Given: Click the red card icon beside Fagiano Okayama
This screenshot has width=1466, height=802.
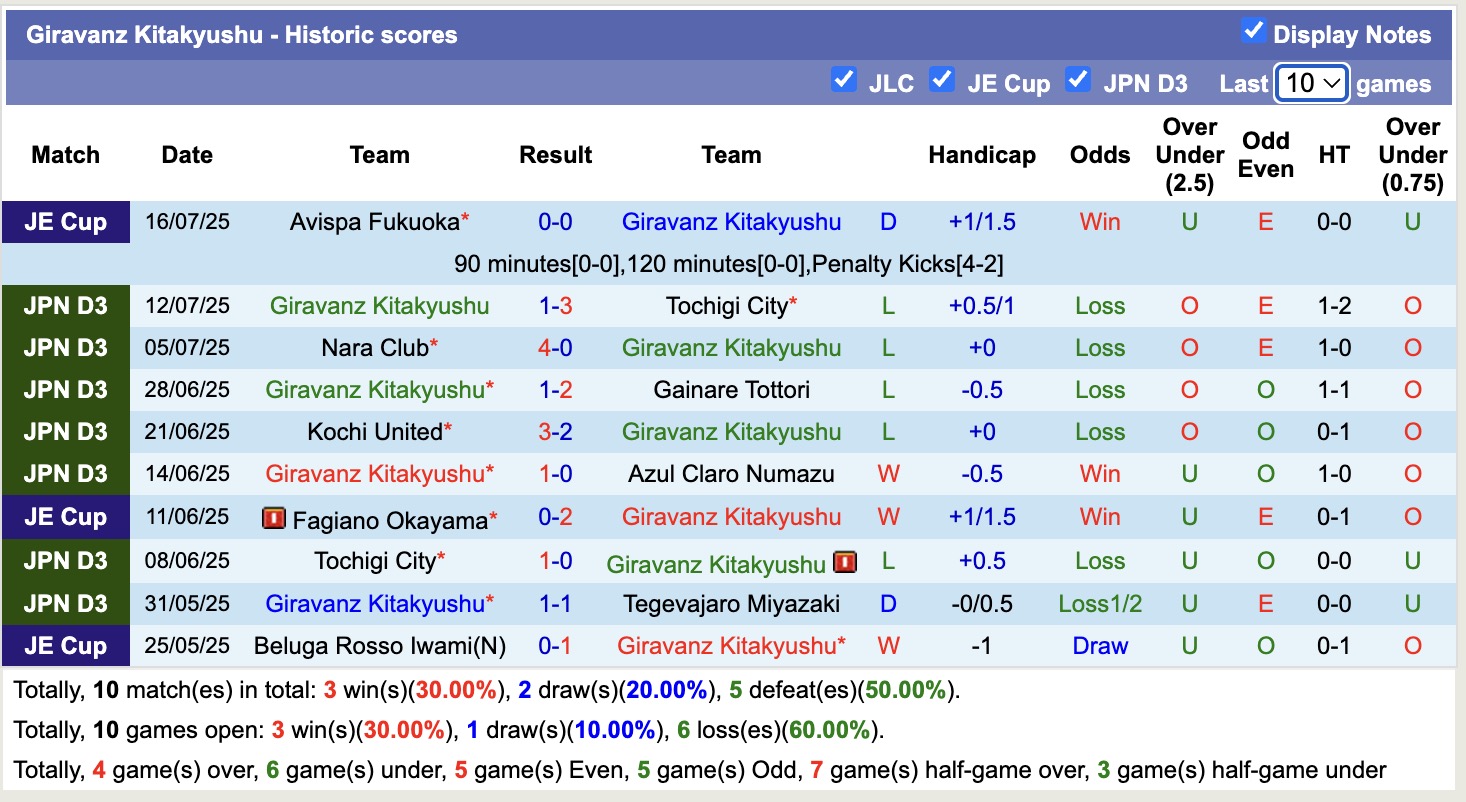Looking at the screenshot, I should [x=273, y=517].
